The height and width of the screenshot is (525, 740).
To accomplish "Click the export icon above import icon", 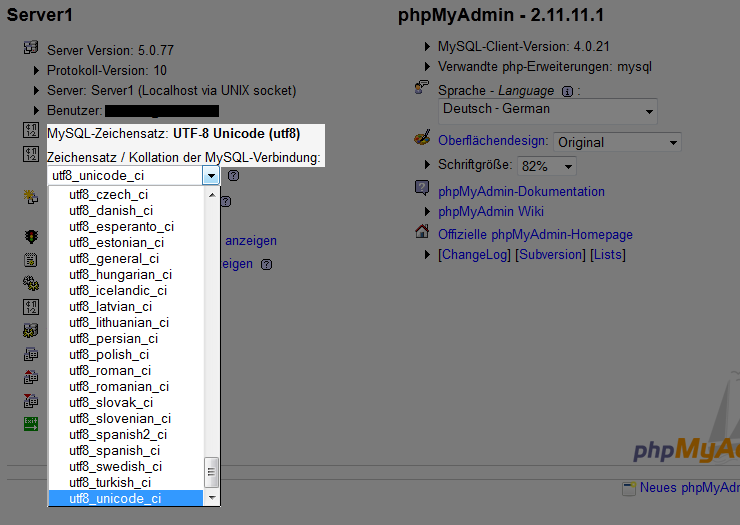I will coord(31,377).
